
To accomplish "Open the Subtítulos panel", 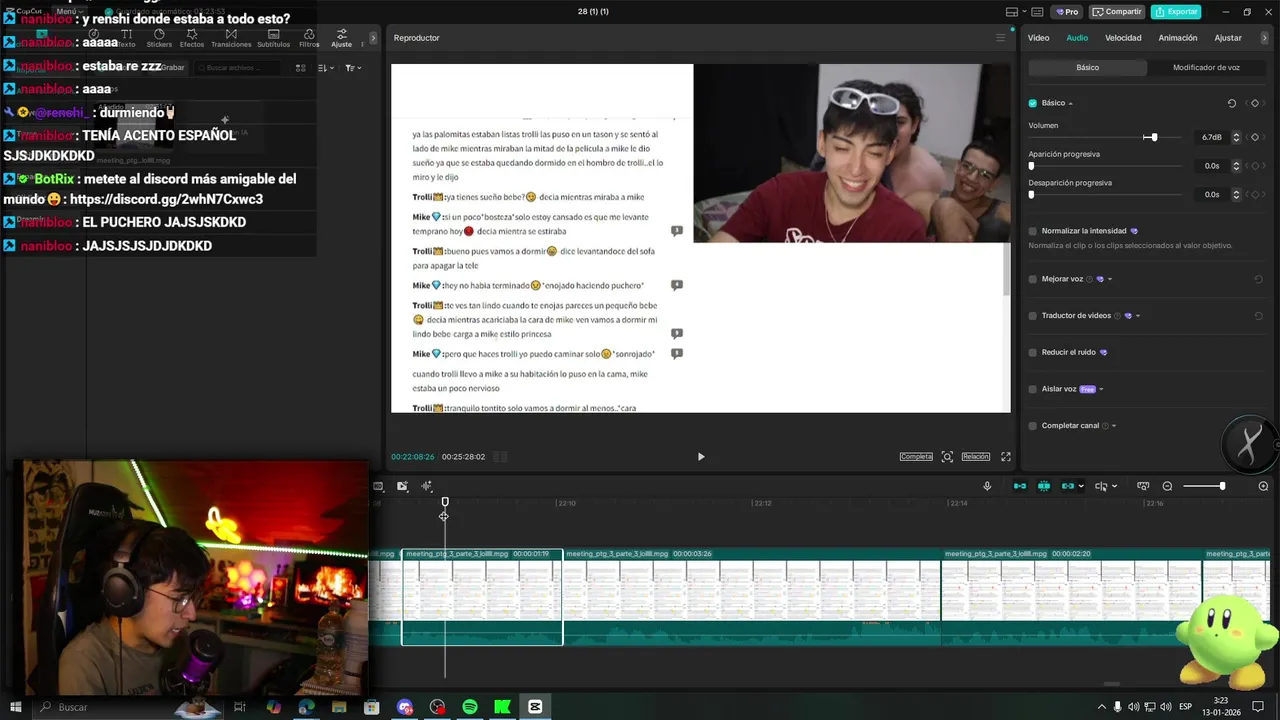I will pos(273,38).
